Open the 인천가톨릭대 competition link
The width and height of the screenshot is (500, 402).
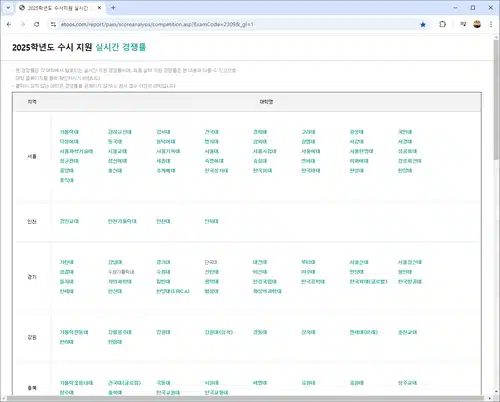pos(122,221)
